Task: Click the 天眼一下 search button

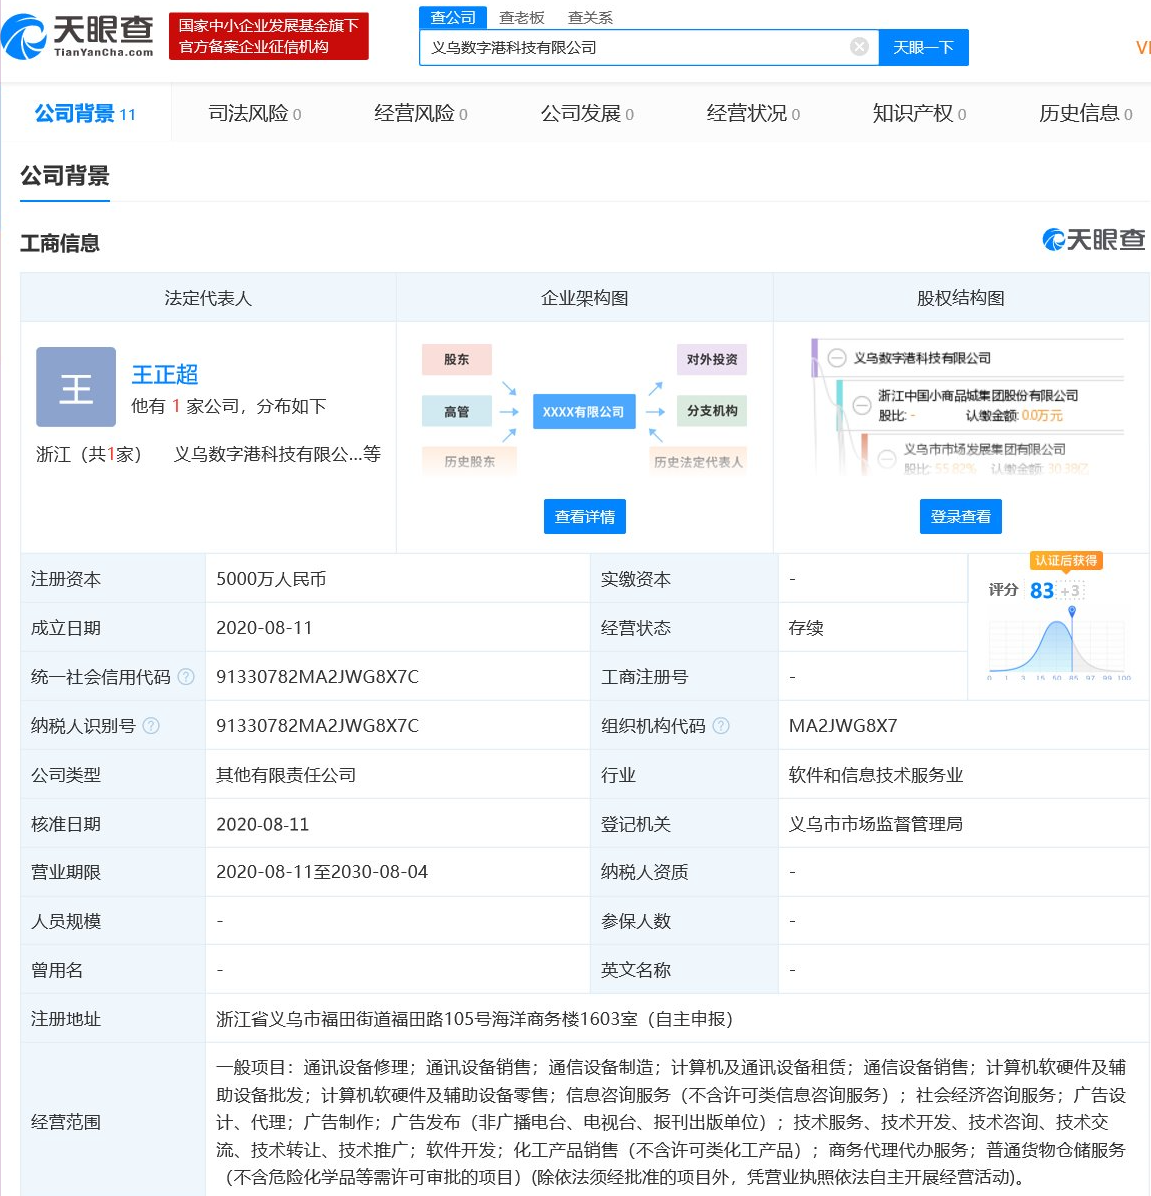Action: pos(924,47)
